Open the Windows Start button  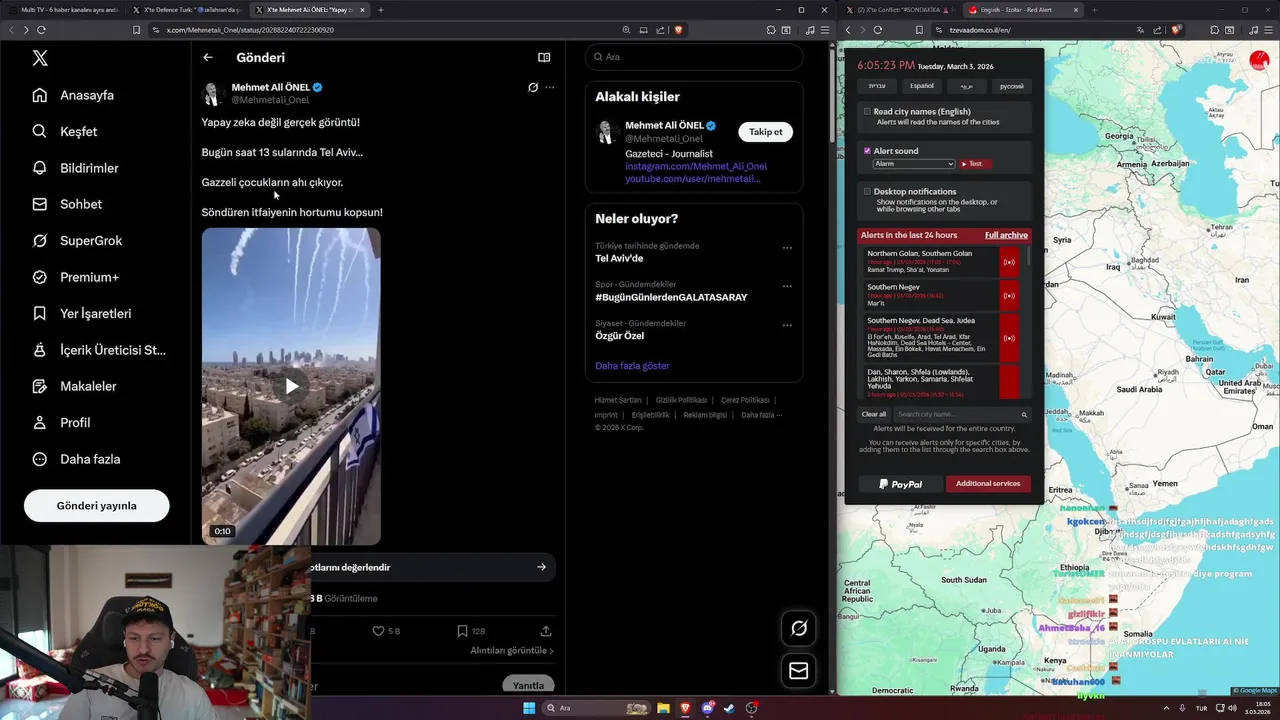(529, 708)
